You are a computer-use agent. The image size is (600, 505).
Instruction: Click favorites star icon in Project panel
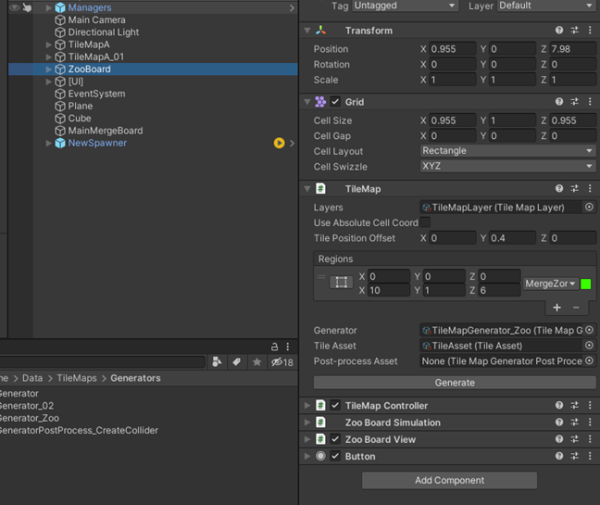tap(259, 362)
